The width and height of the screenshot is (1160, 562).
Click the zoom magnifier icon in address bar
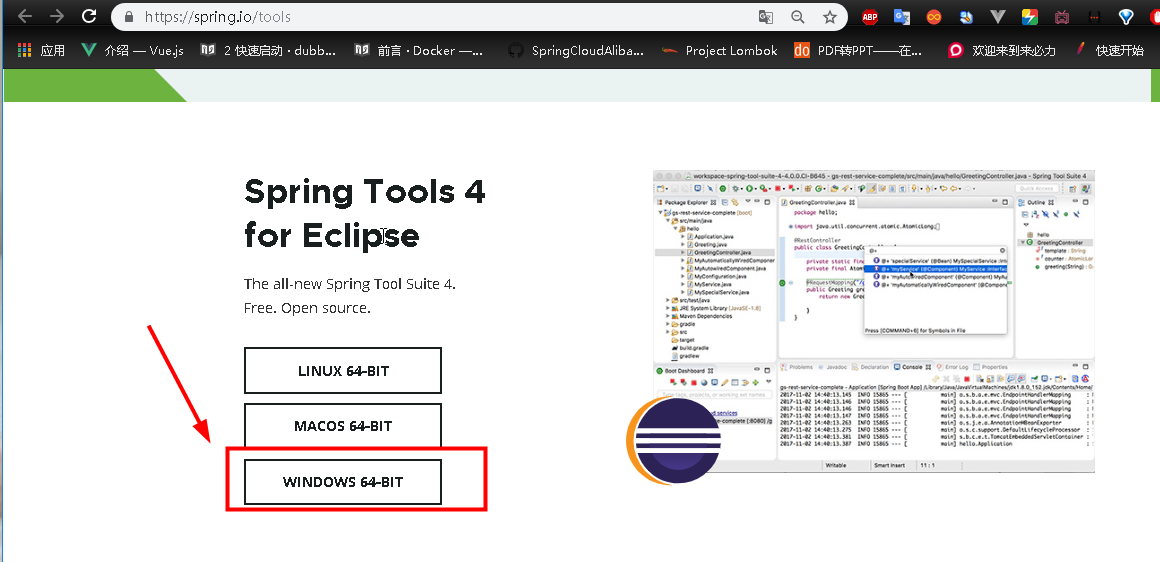pyautogui.click(x=798, y=17)
